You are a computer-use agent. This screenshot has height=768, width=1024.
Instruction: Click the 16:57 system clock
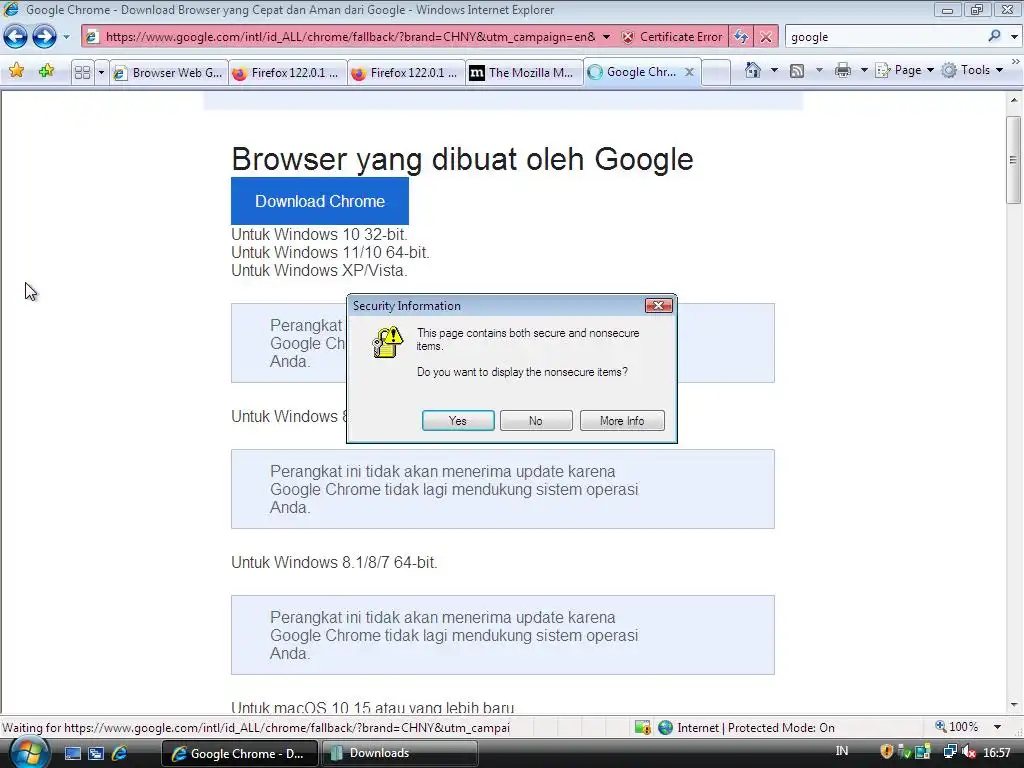pyautogui.click(x=997, y=753)
